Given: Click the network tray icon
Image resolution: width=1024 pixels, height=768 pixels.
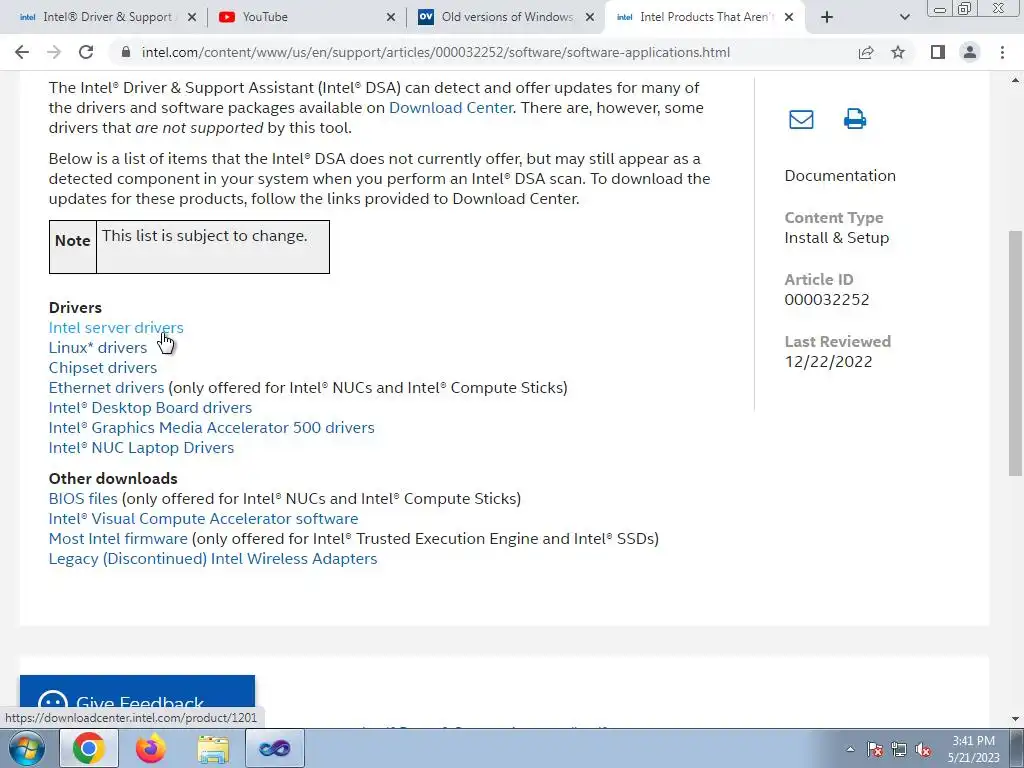Looking at the screenshot, I should coord(899,749).
